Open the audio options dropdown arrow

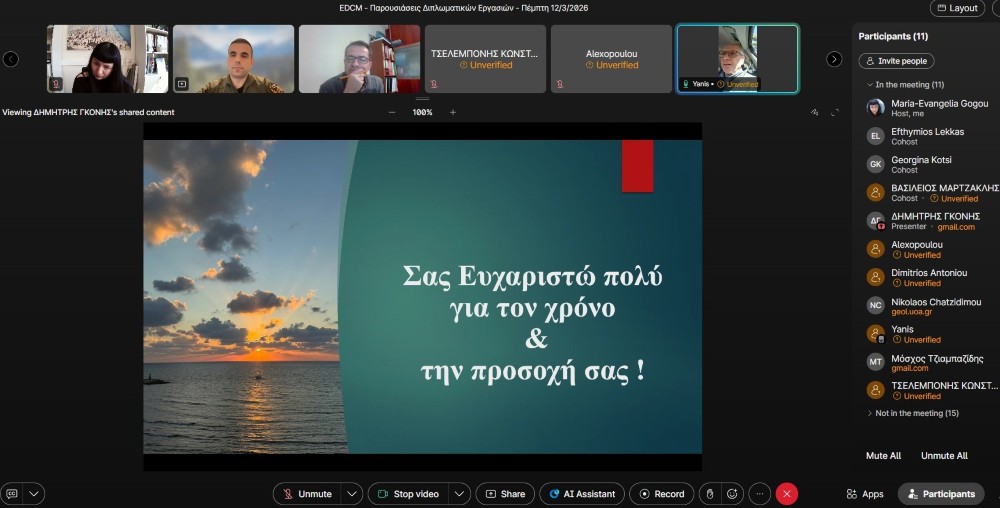pyautogui.click(x=351, y=494)
